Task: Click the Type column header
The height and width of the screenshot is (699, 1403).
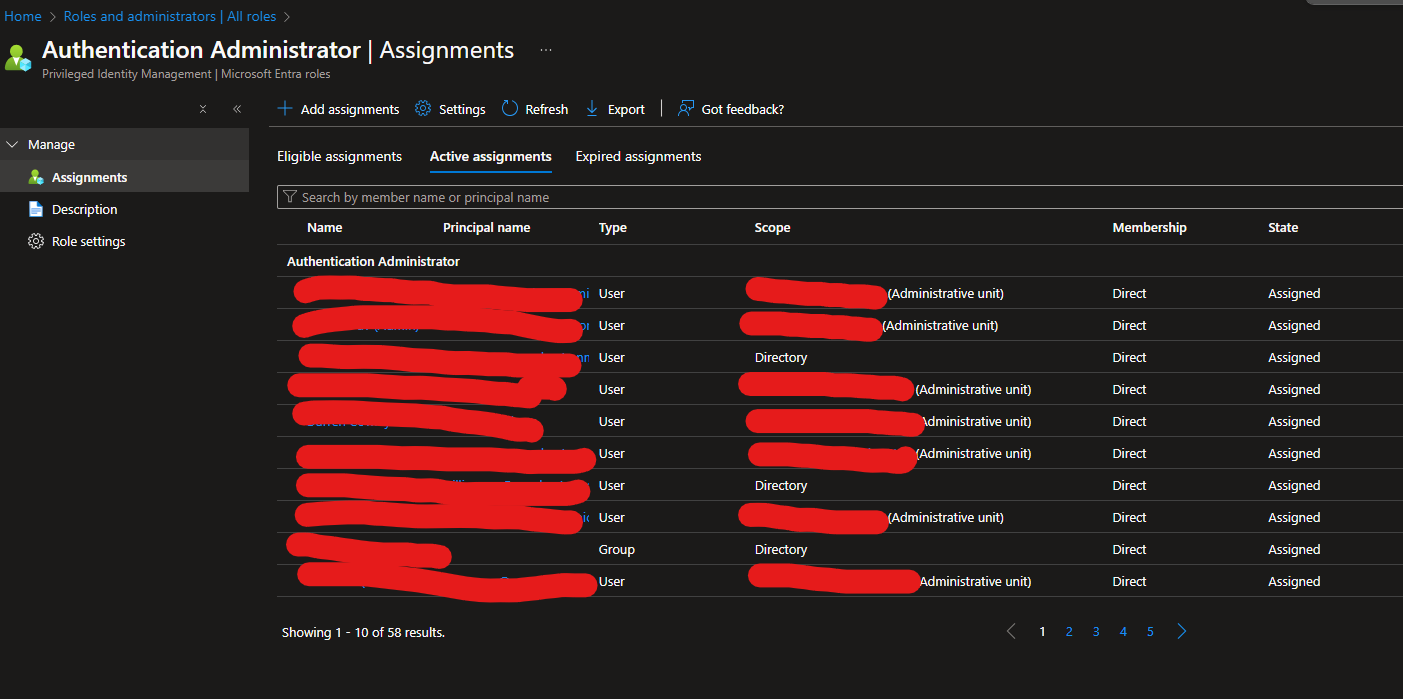Action: coord(613,227)
